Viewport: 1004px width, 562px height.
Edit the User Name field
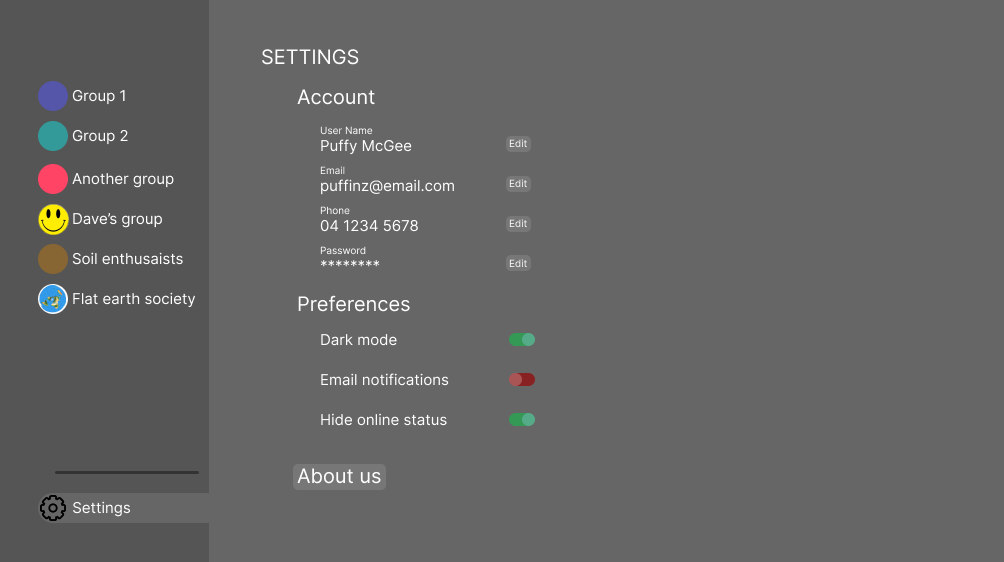518,144
